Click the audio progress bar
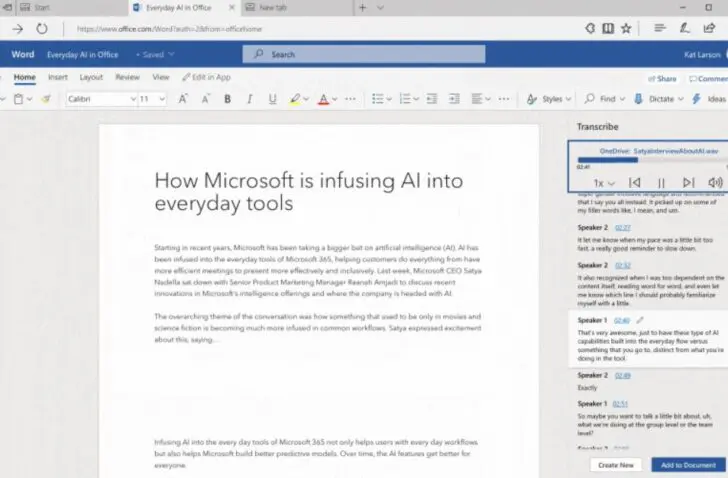This screenshot has height=478, width=728. coord(652,160)
